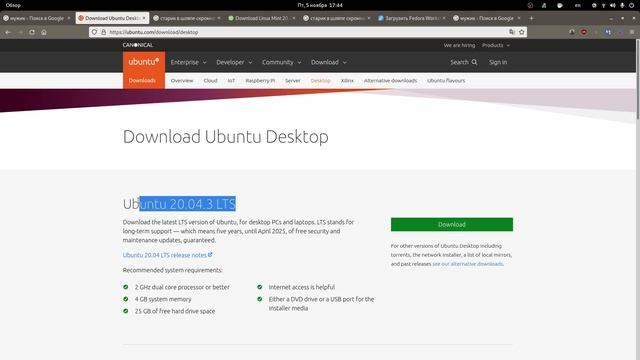The width and height of the screenshot is (640, 360).
Task: Go back to the previous page
Action: point(8,32)
